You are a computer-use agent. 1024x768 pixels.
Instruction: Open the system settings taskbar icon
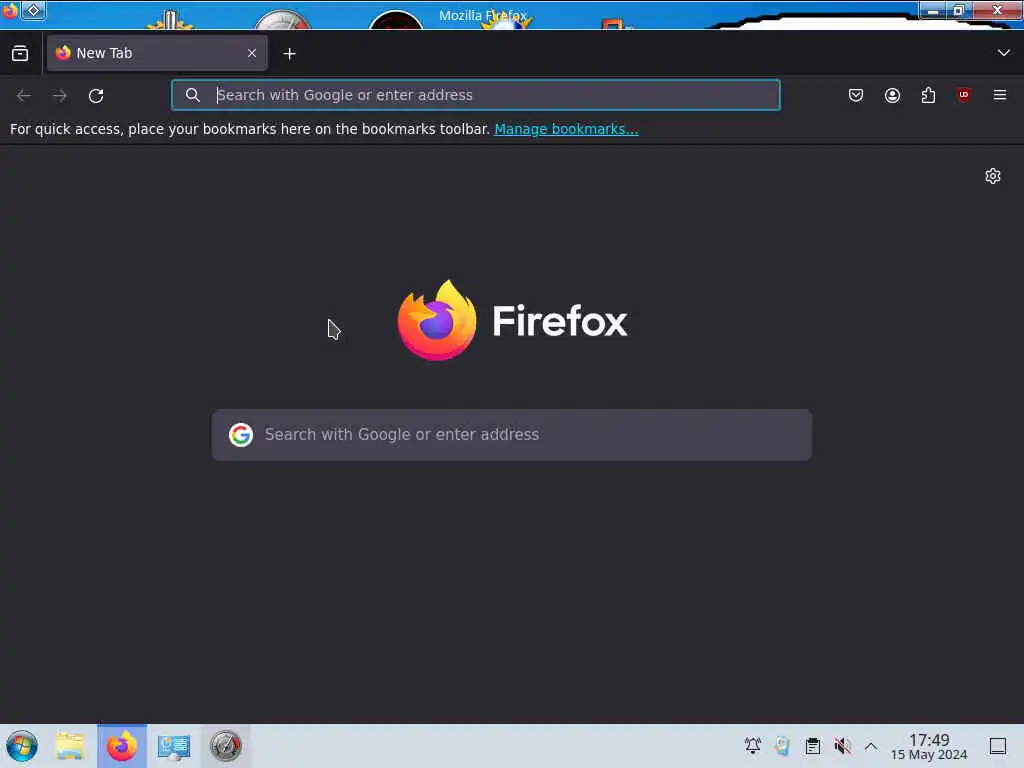[174, 746]
